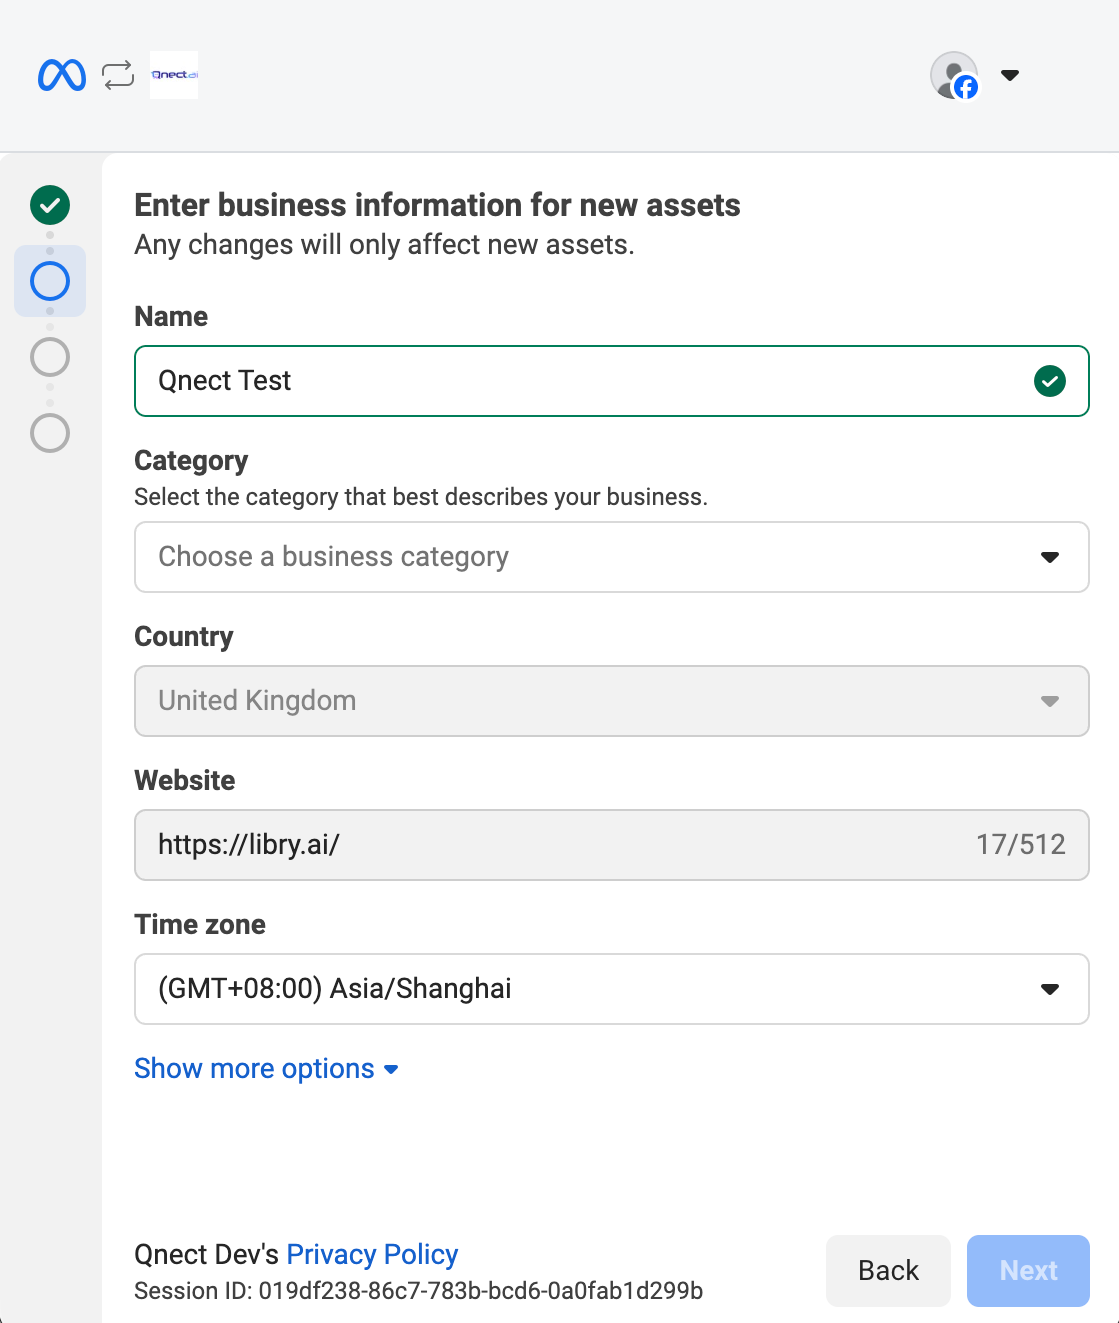The height and width of the screenshot is (1323, 1119).
Task: Open the Qnect.ai app logo thumbnail
Action: [x=174, y=75]
